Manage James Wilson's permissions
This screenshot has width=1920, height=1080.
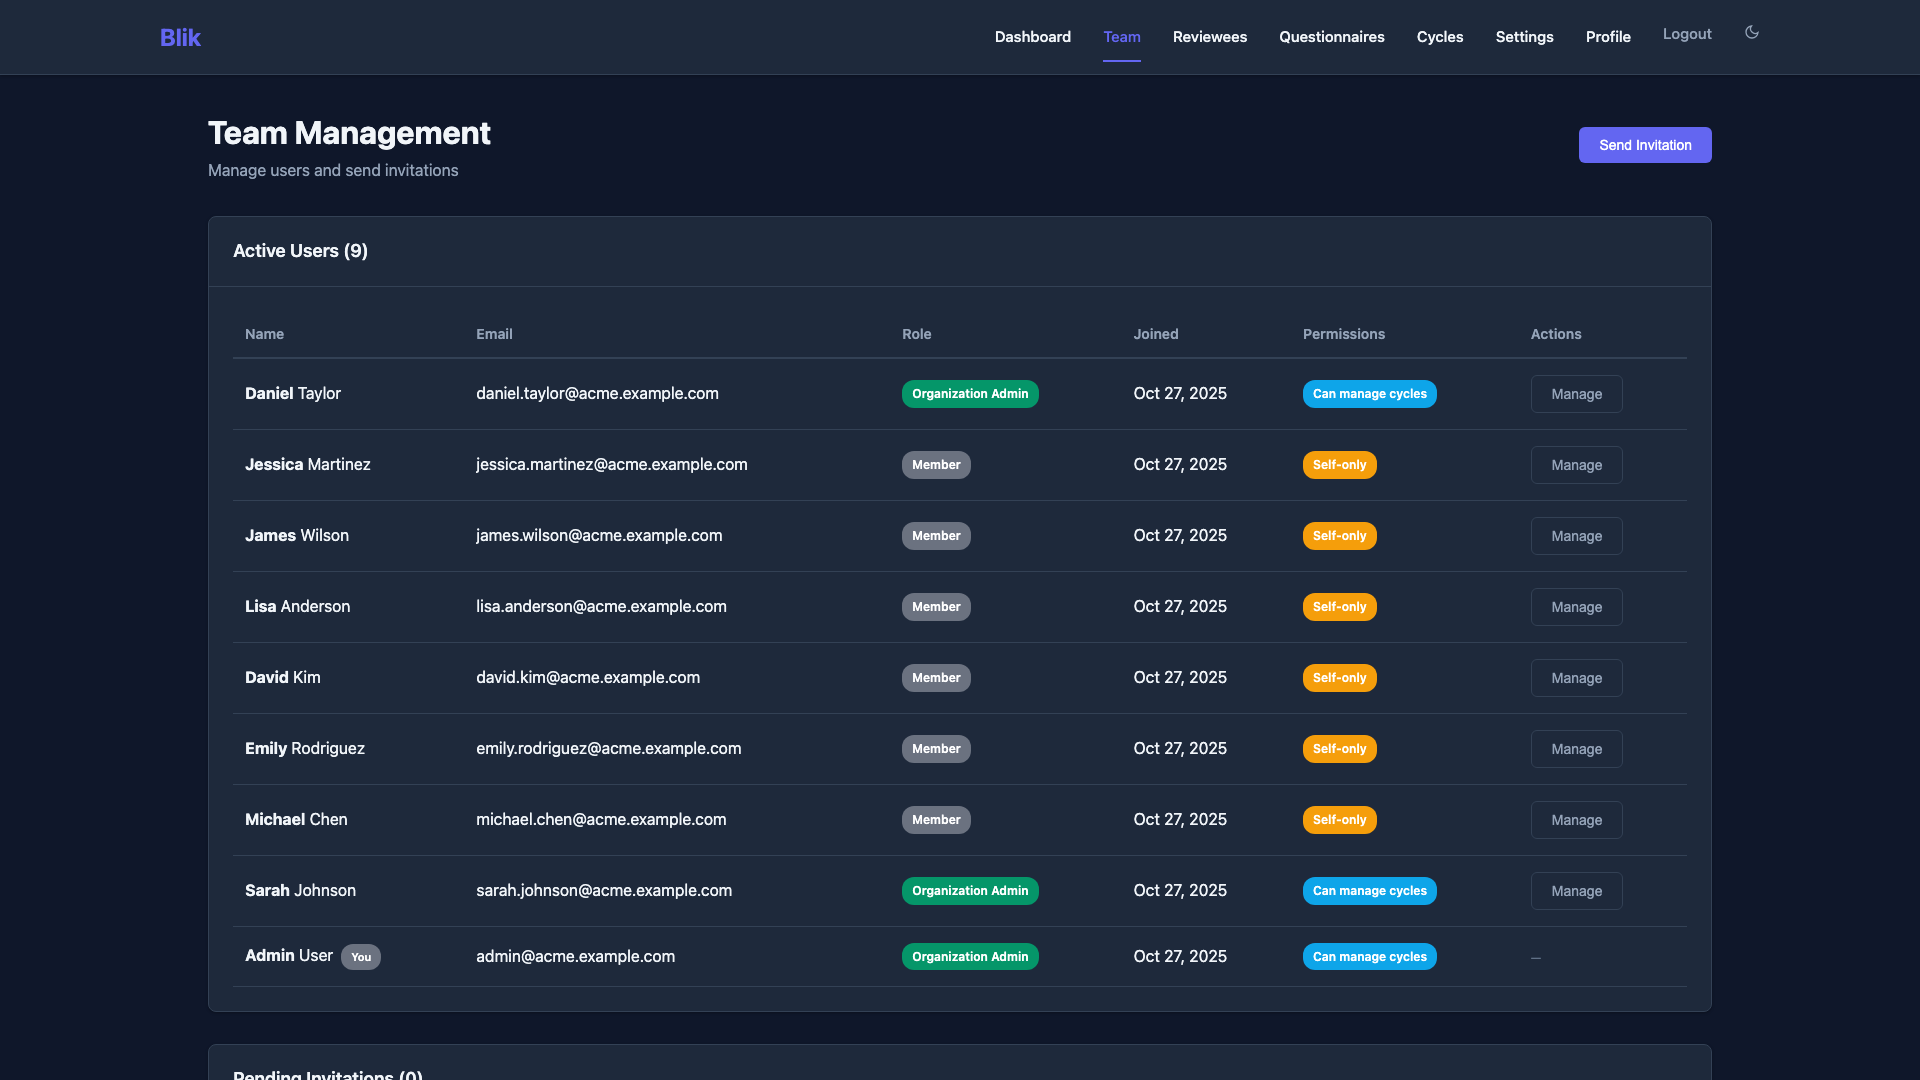[1576, 535]
